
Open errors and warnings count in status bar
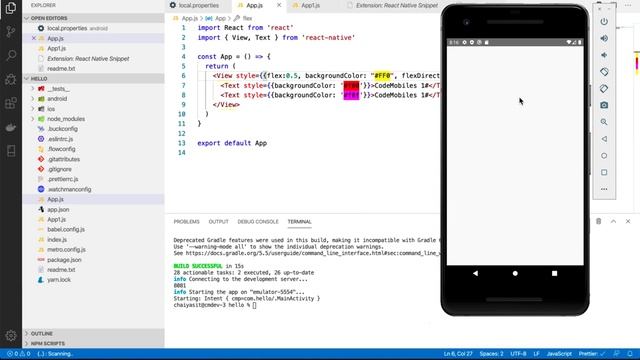tap(18, 354)
